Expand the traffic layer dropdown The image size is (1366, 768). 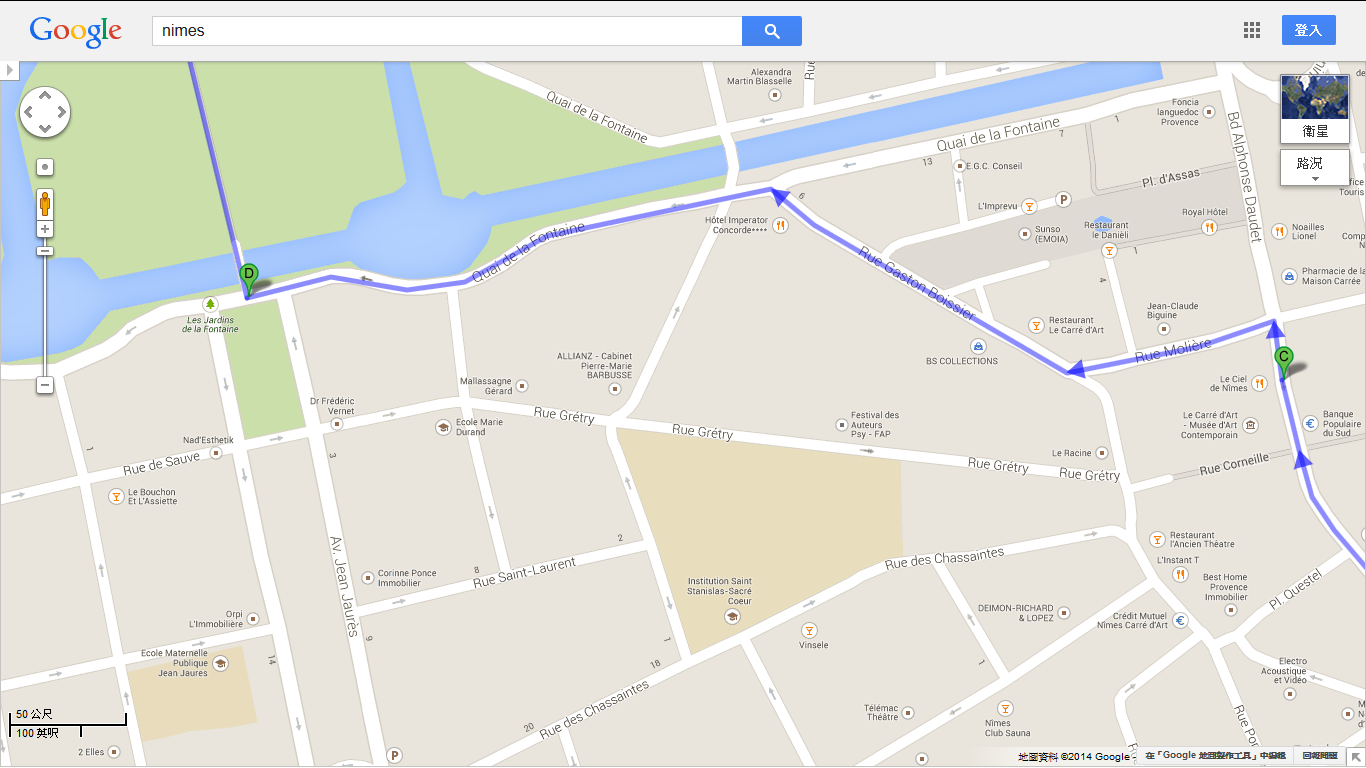pyautogui.click(x=1315, y=167)
